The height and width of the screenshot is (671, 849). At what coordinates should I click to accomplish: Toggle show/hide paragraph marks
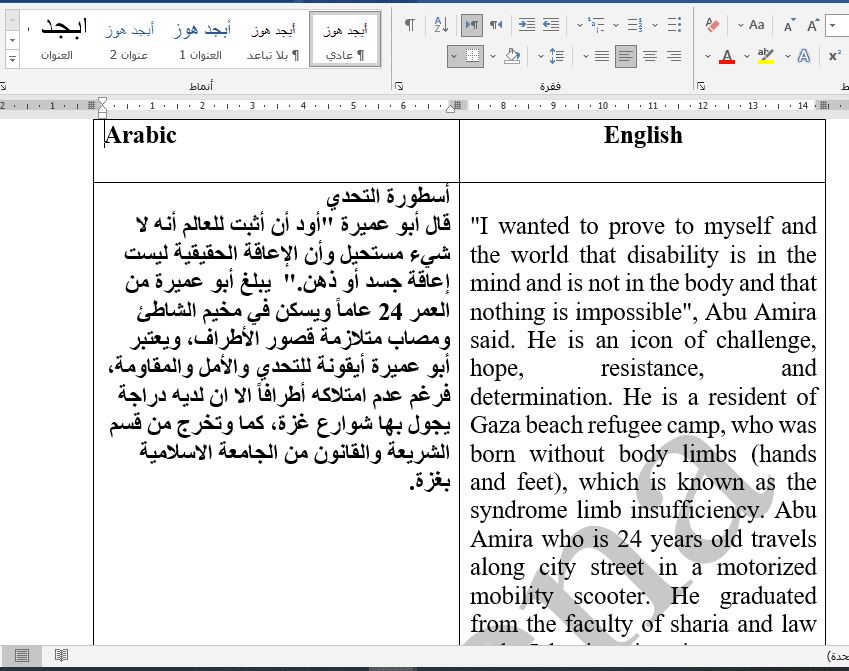[x=410, y=25]
